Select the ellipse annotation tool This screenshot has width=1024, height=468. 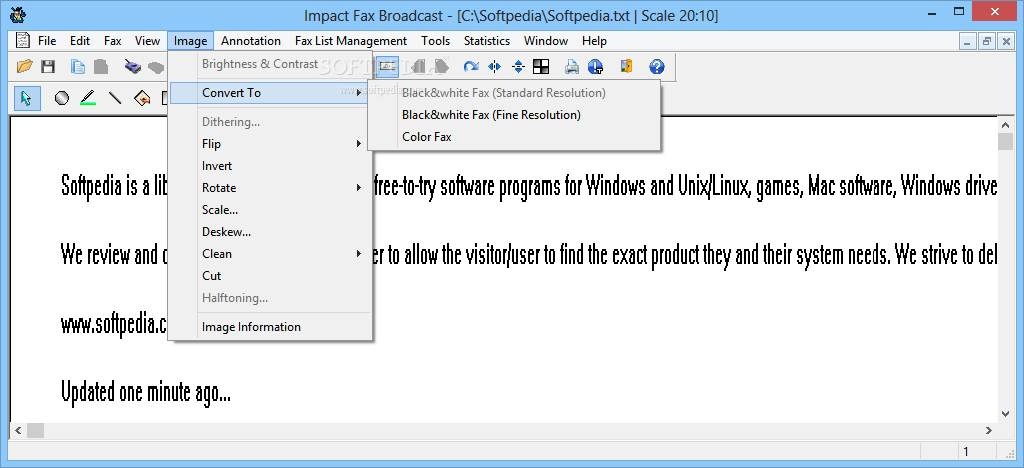[x=61, y=98]
